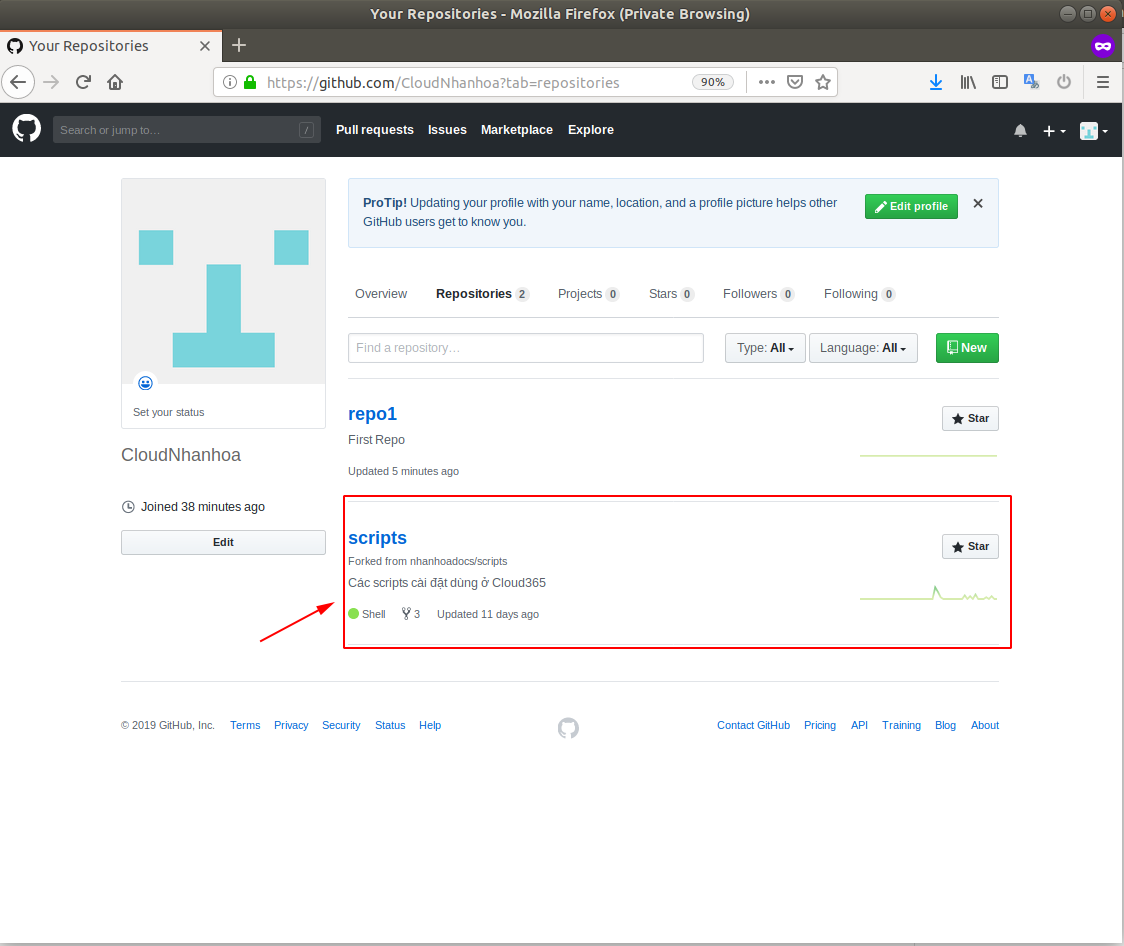Image resolution: width=1124 pixels, height=946 pixels.
Task: Click the 90% zoom level indicator
Action: (713, 82)
